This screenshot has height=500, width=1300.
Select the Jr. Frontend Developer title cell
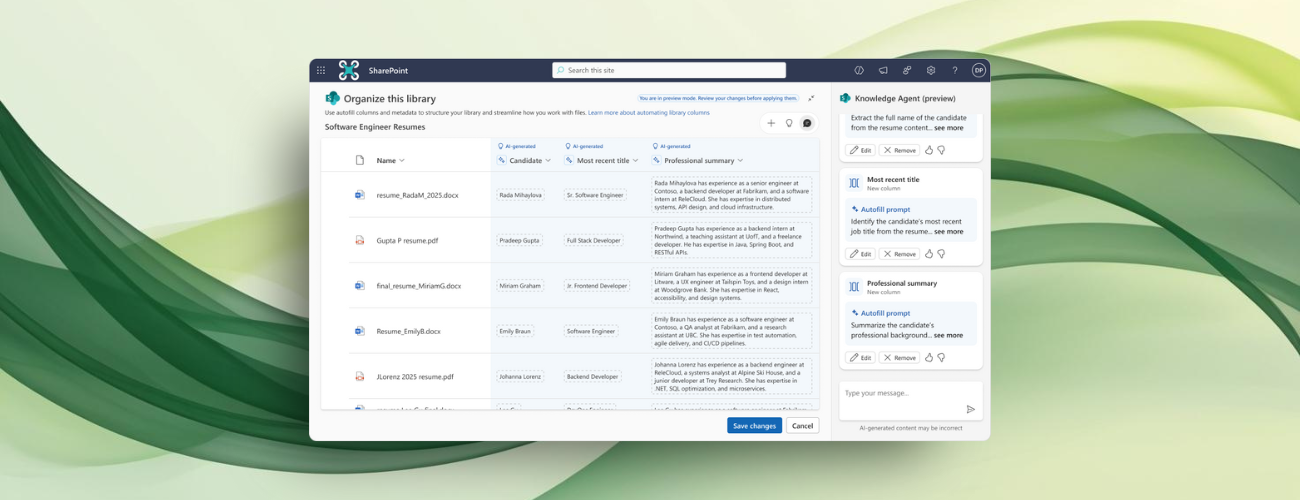[x=597, y=285]
